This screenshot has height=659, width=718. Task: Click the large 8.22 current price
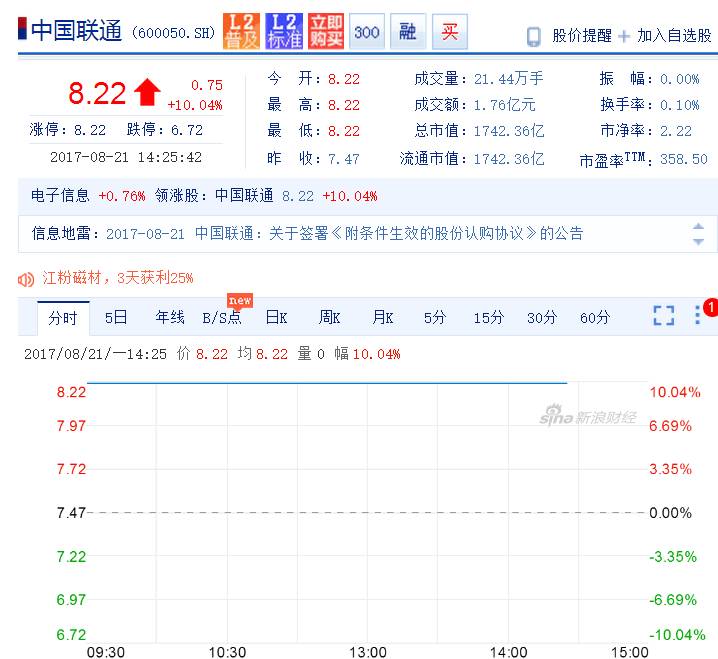pyautogui.click(x=97, y=93)
